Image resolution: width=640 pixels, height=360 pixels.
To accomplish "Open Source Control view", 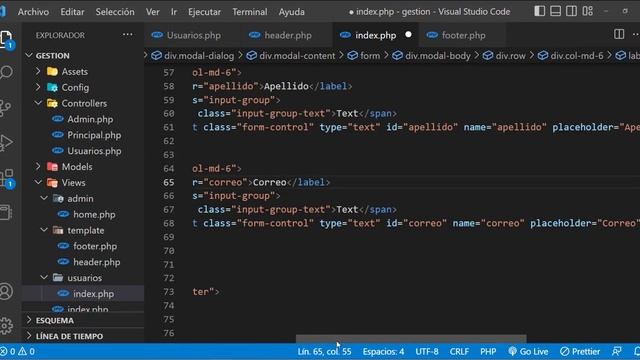I will point(5,108).
